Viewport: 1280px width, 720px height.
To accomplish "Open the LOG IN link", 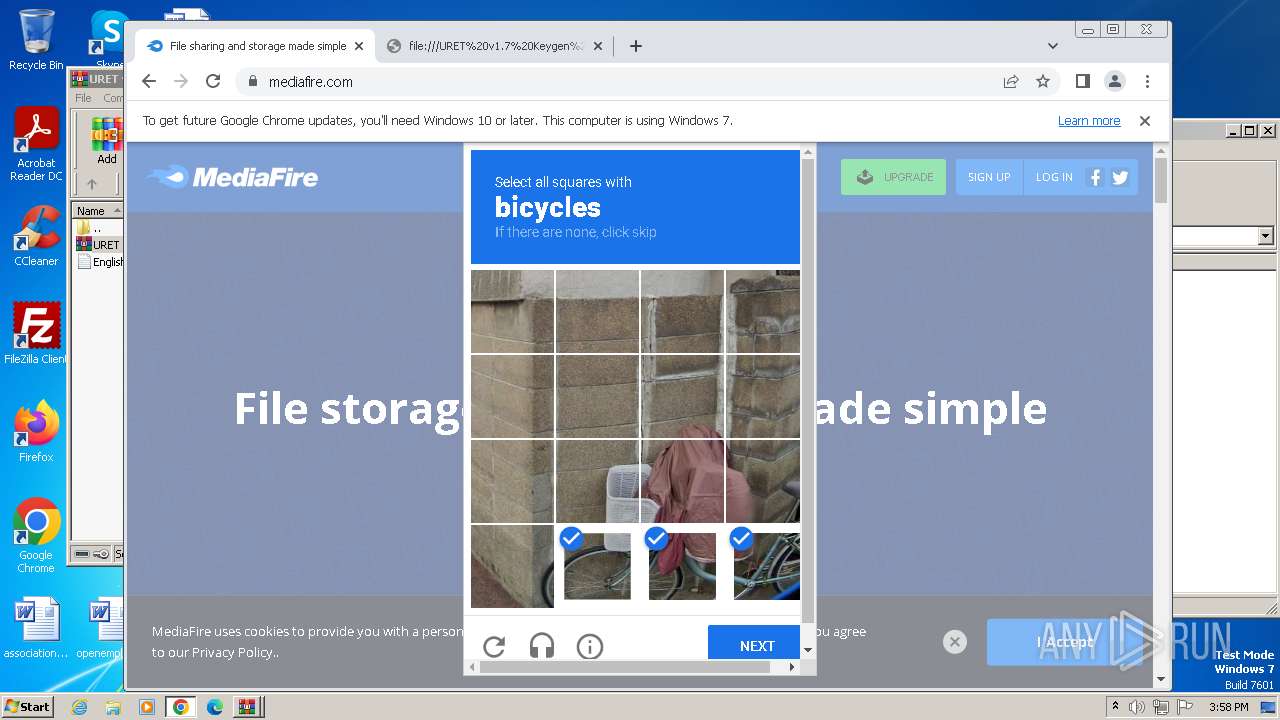I will pyautogui.click(x=1054, y=177).
